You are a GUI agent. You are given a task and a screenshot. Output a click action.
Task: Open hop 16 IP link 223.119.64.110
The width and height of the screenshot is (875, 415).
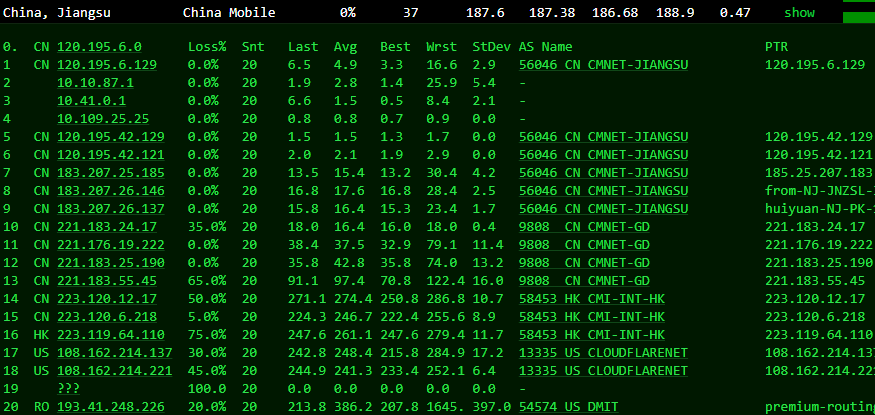110,335
